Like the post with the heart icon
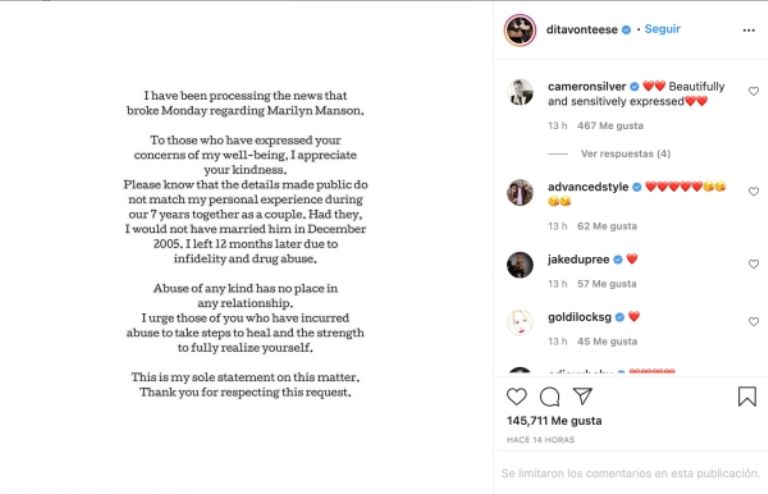Image resolution: width=768 pixels, height=494 pixels. pyautogui.click(x=516, y=396)
